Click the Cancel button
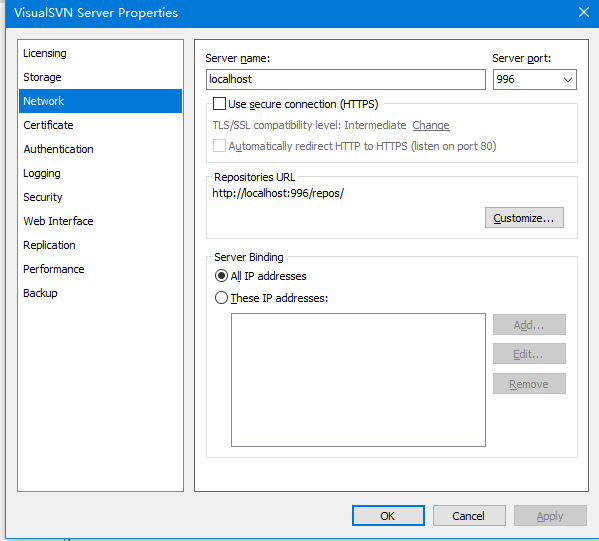599x541 pixels. 469,516
